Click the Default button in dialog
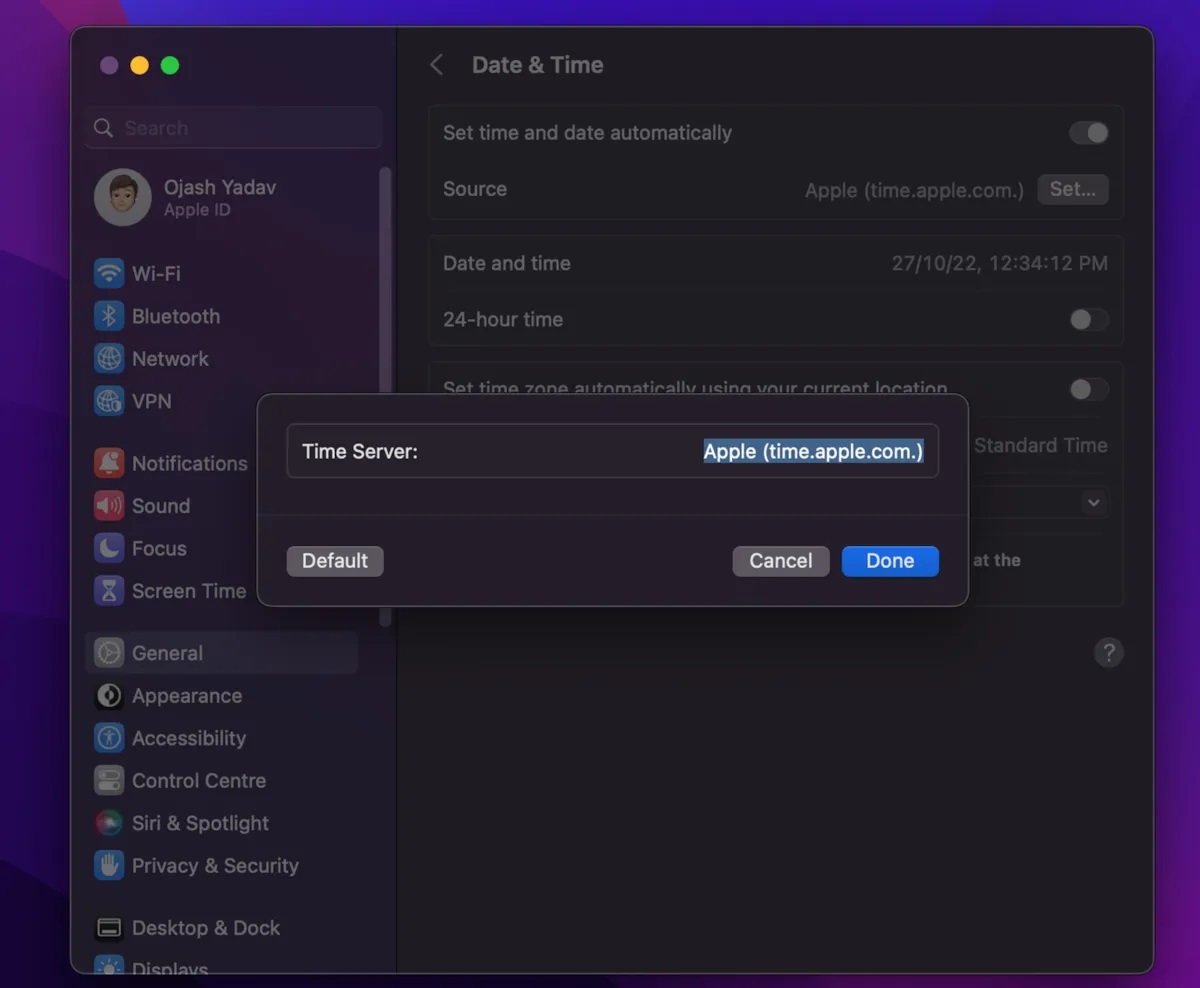The height and width of the screenshot is (988, 1200). pyautogui.click(x=335, y=561)
